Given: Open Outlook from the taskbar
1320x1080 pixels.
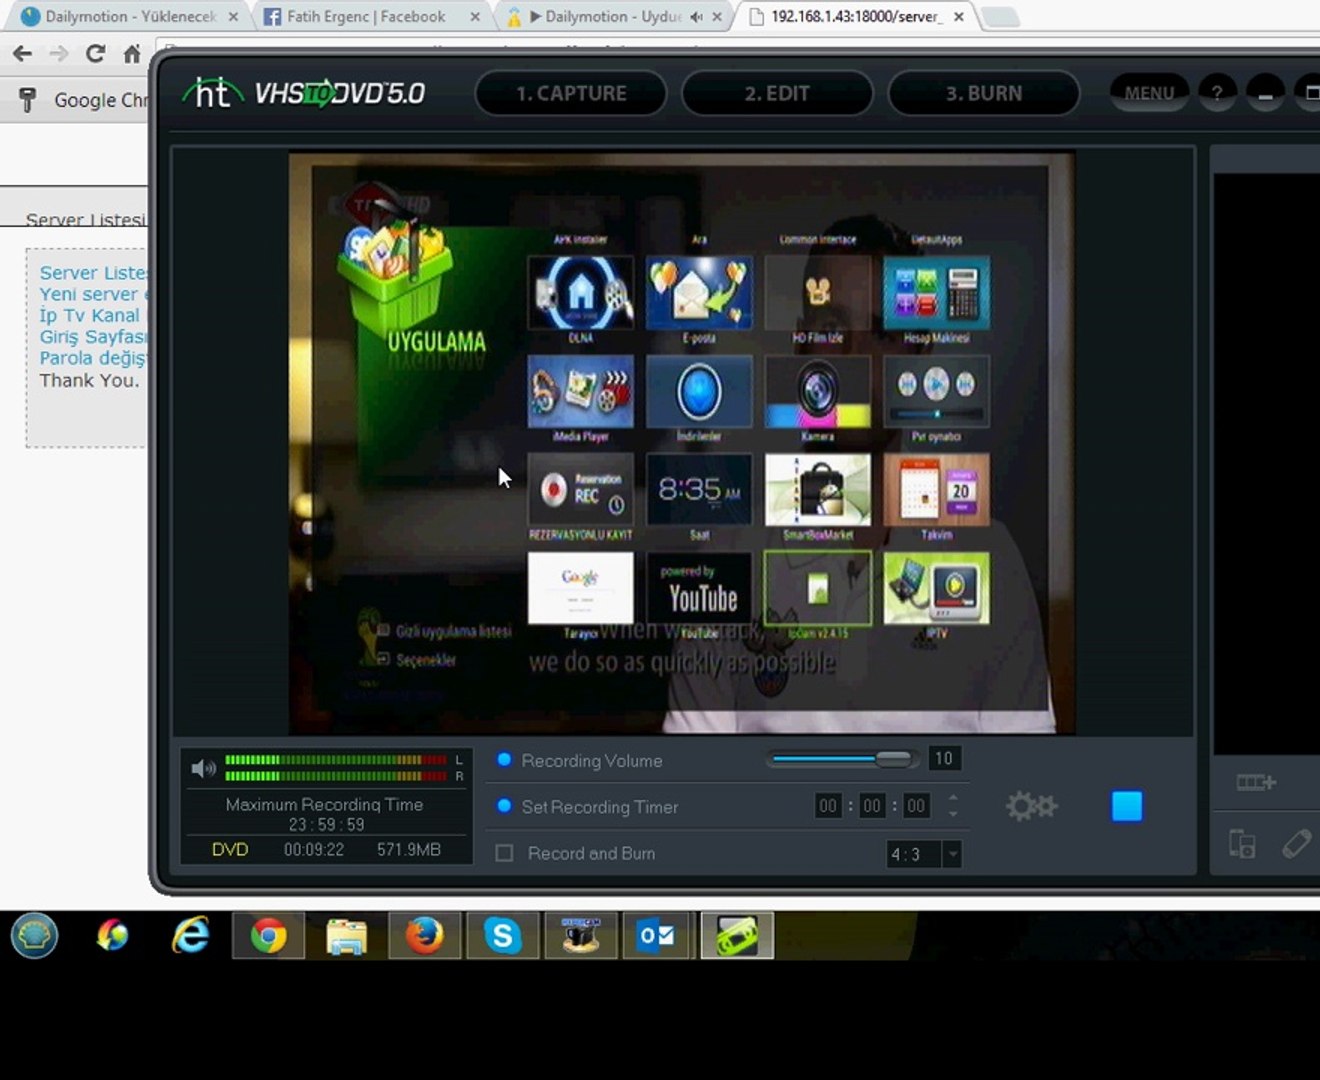Looking at the screenshot, I should (x=658, y=937).
